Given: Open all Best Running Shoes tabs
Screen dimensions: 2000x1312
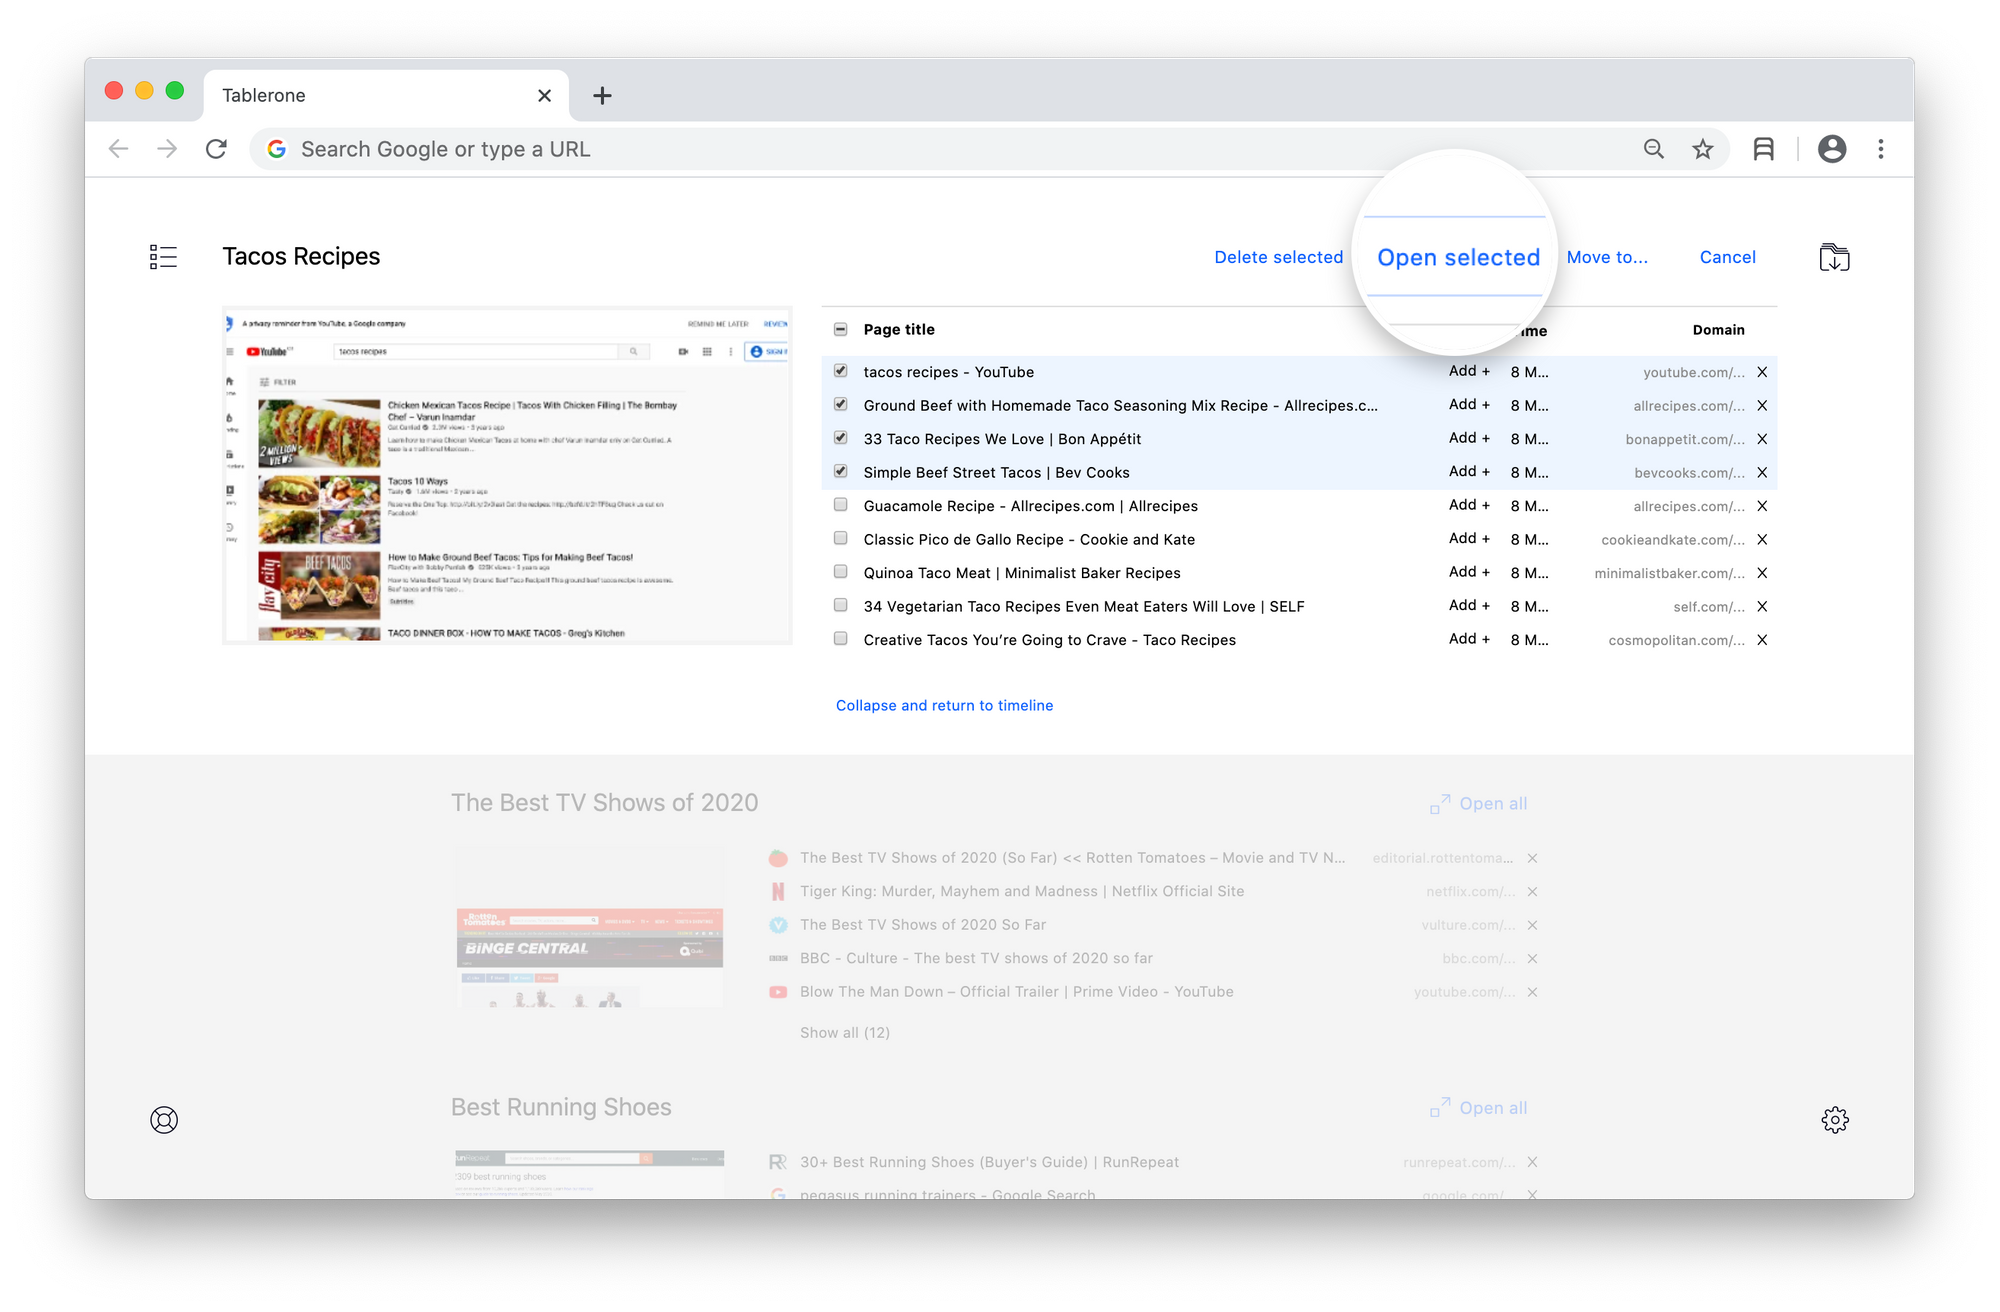Looking at the screenshot, I should click(1478, 1107).
